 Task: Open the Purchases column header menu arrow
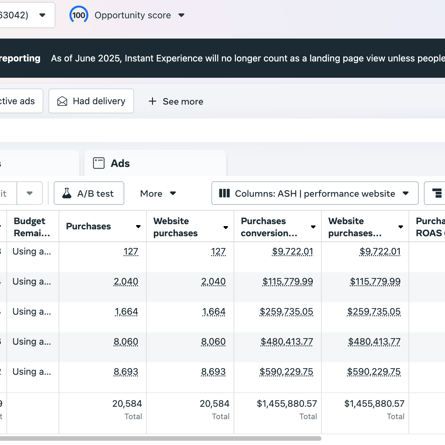click(x=138, y=227)
